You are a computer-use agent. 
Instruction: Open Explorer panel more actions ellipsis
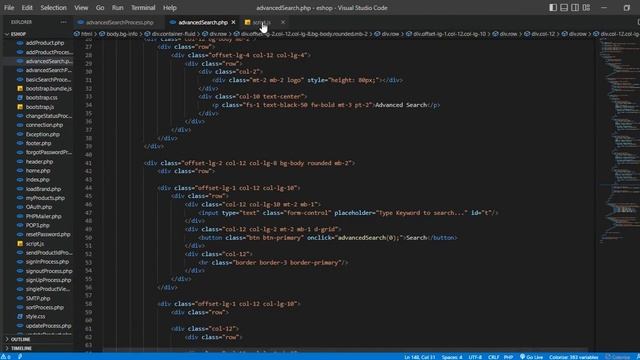click(63, 22)
